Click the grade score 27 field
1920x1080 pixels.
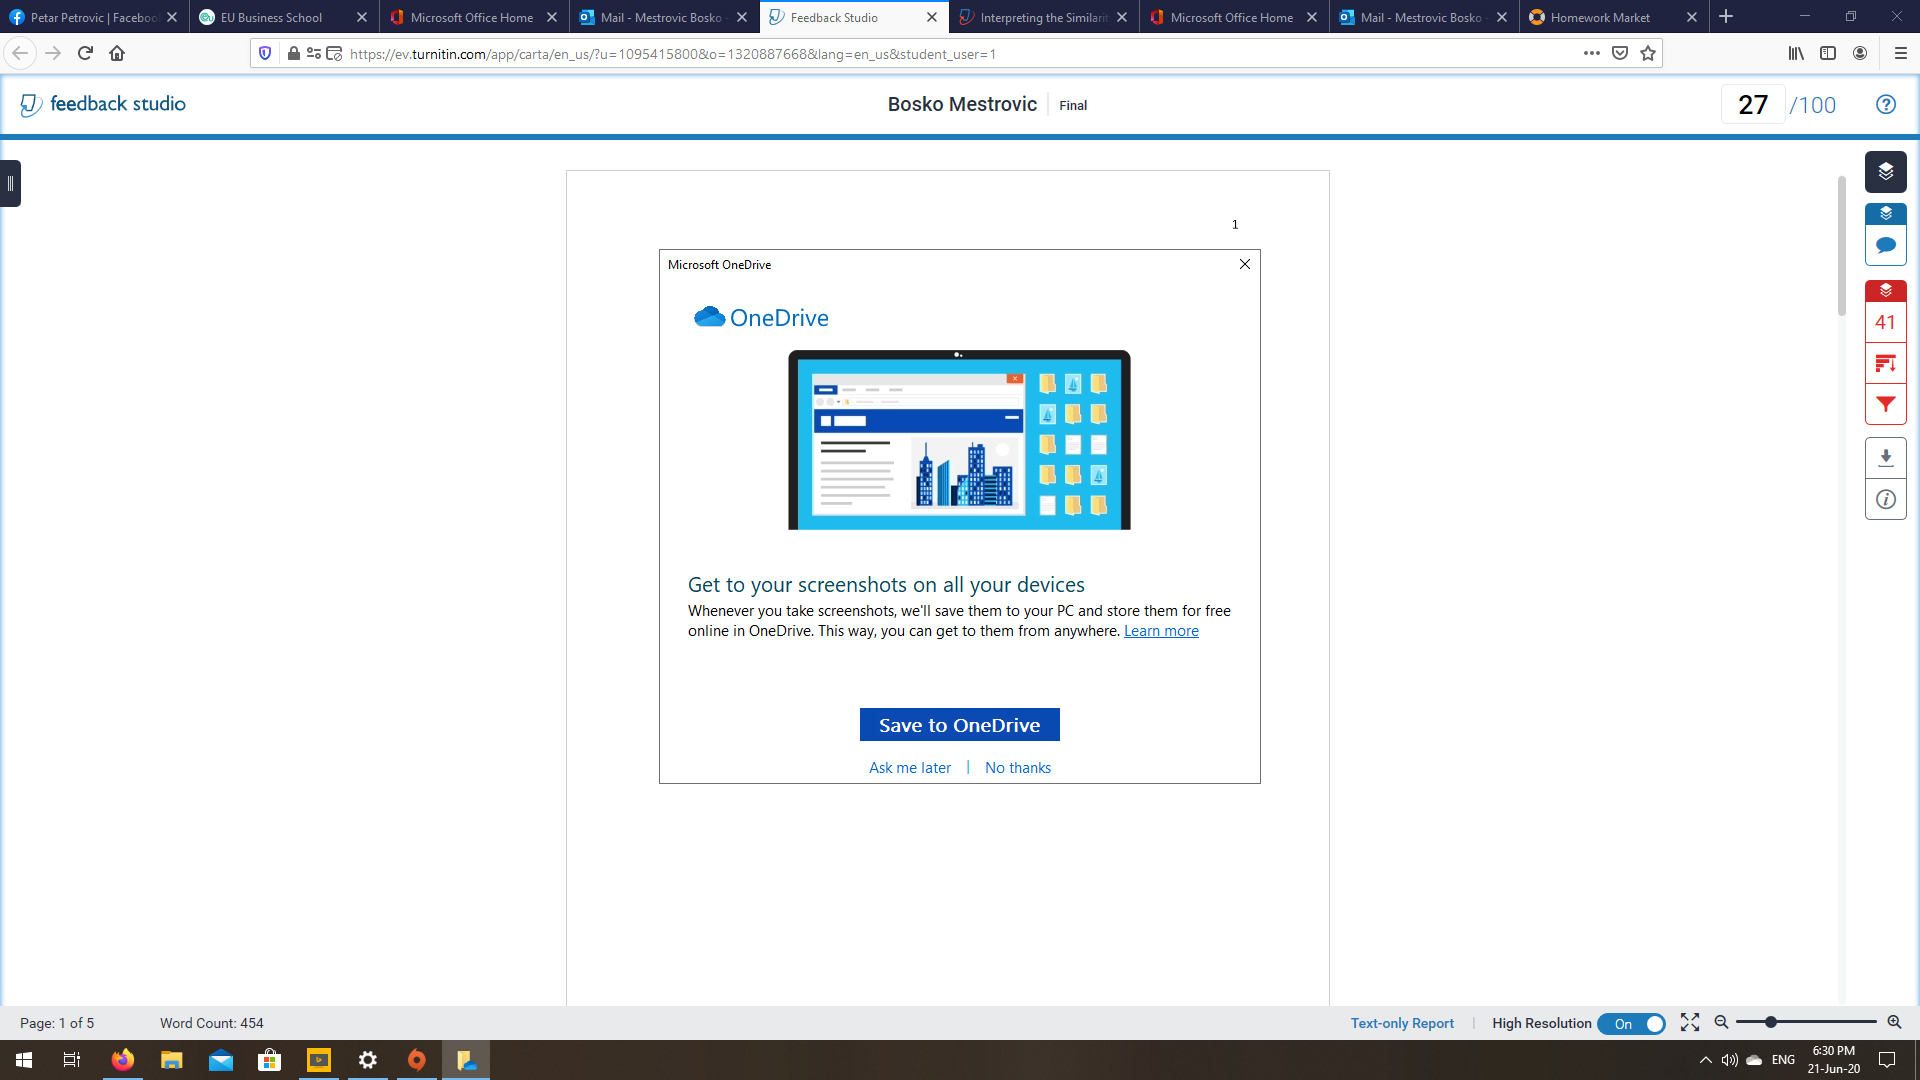1753,104
